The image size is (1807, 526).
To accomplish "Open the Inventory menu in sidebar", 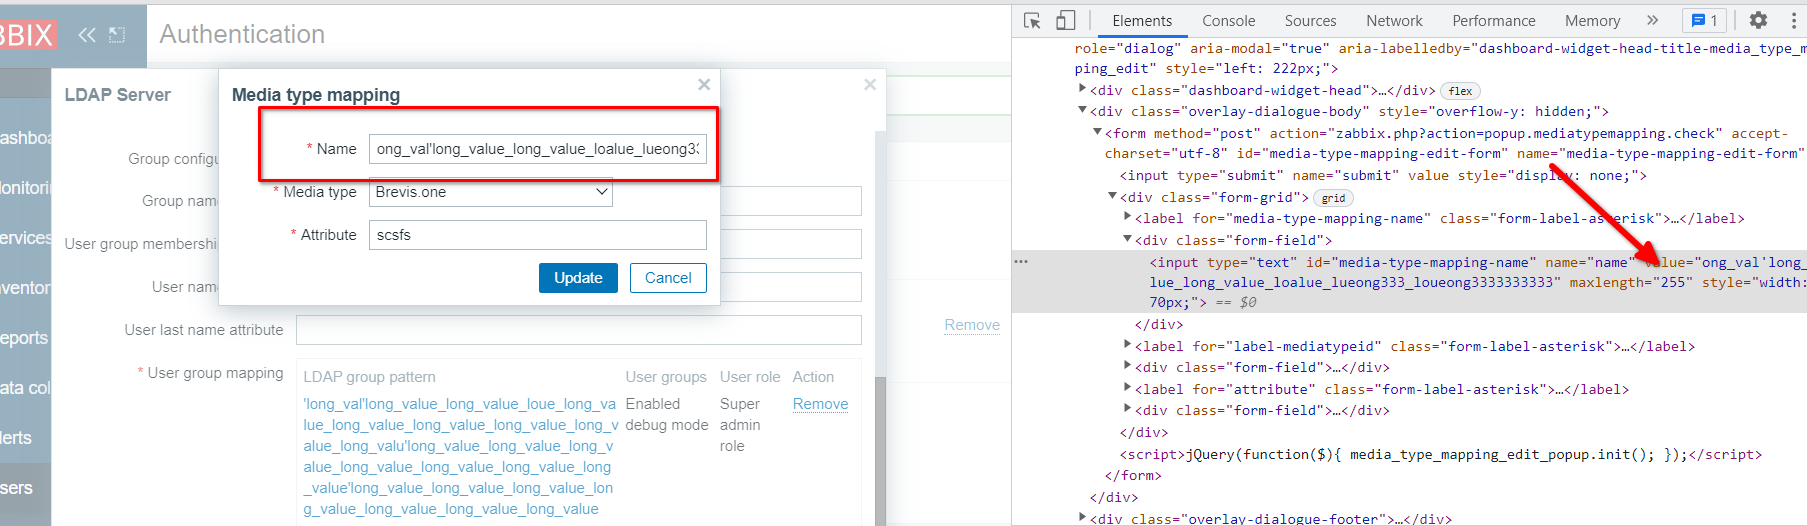I will click(26, 288).
